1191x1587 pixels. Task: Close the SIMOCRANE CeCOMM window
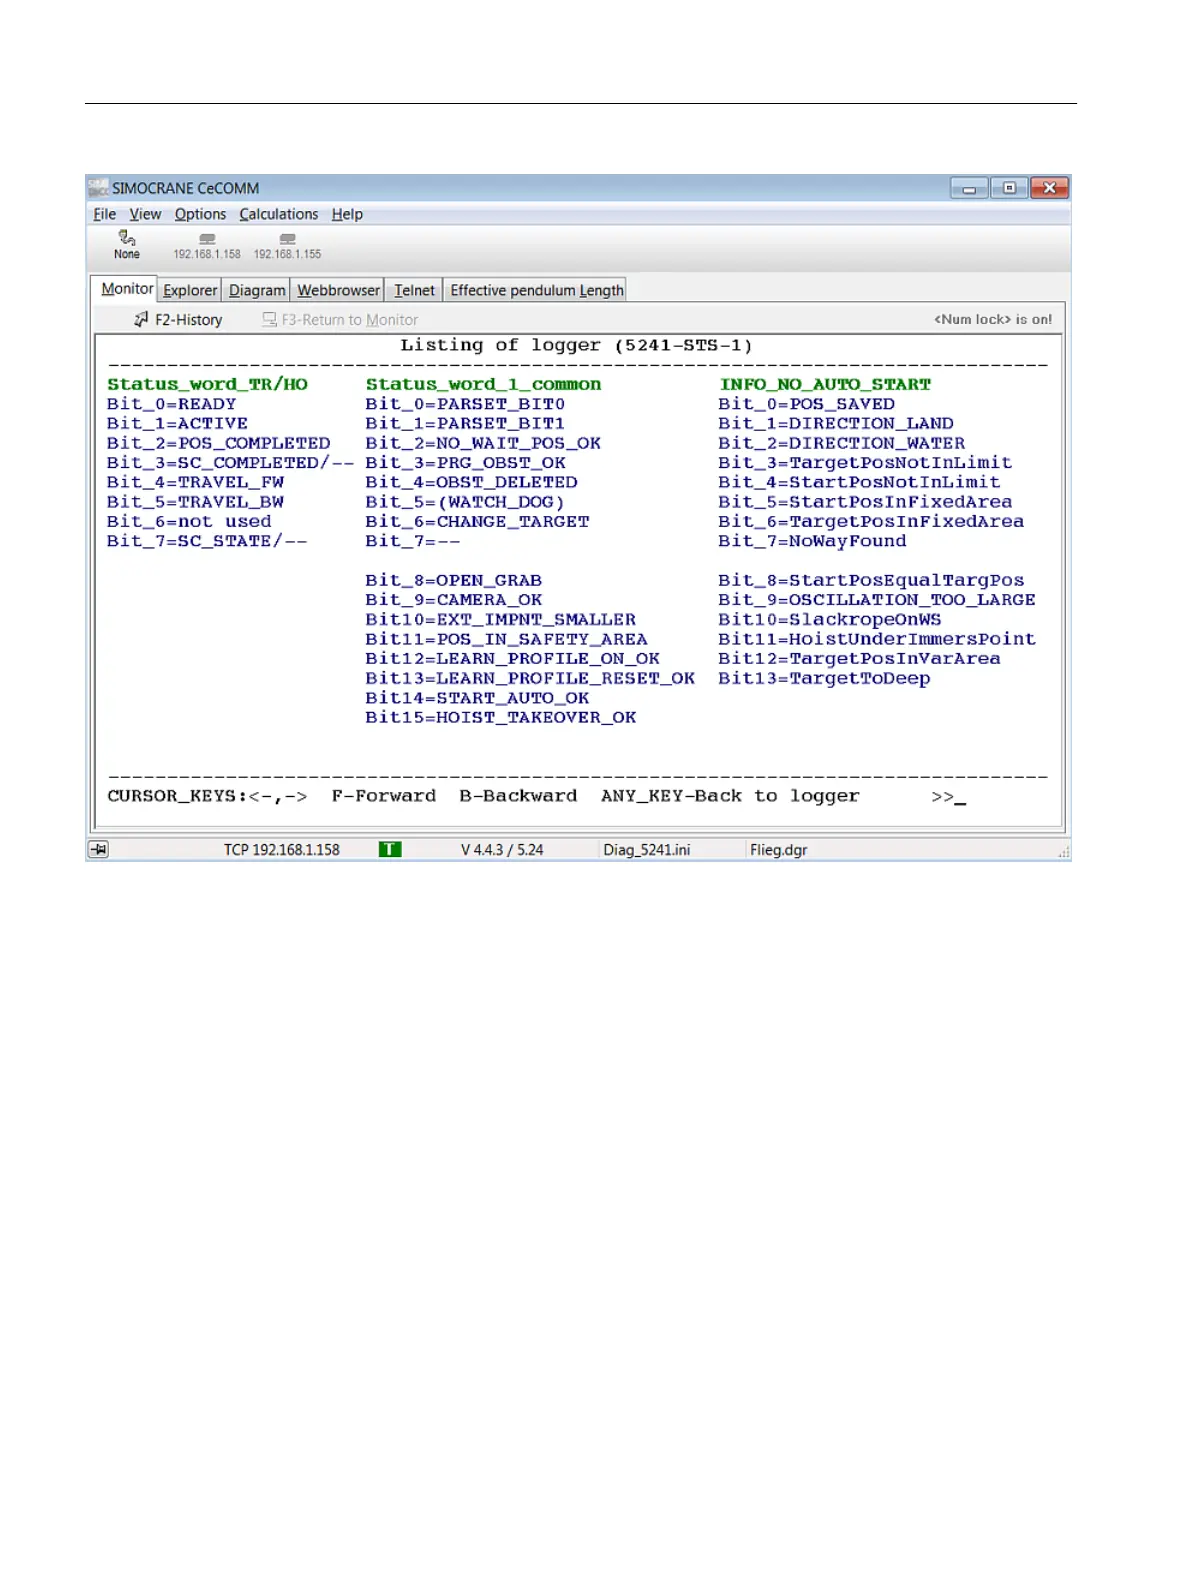pos(1049,188)
